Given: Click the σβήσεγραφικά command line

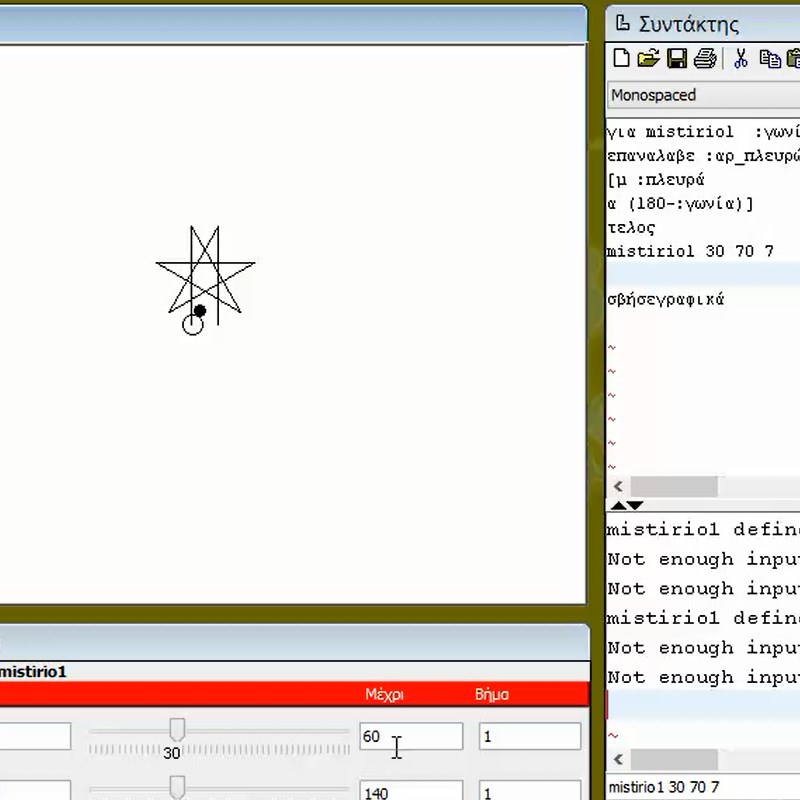Looking at the screenshot, I should click(665, 299).
